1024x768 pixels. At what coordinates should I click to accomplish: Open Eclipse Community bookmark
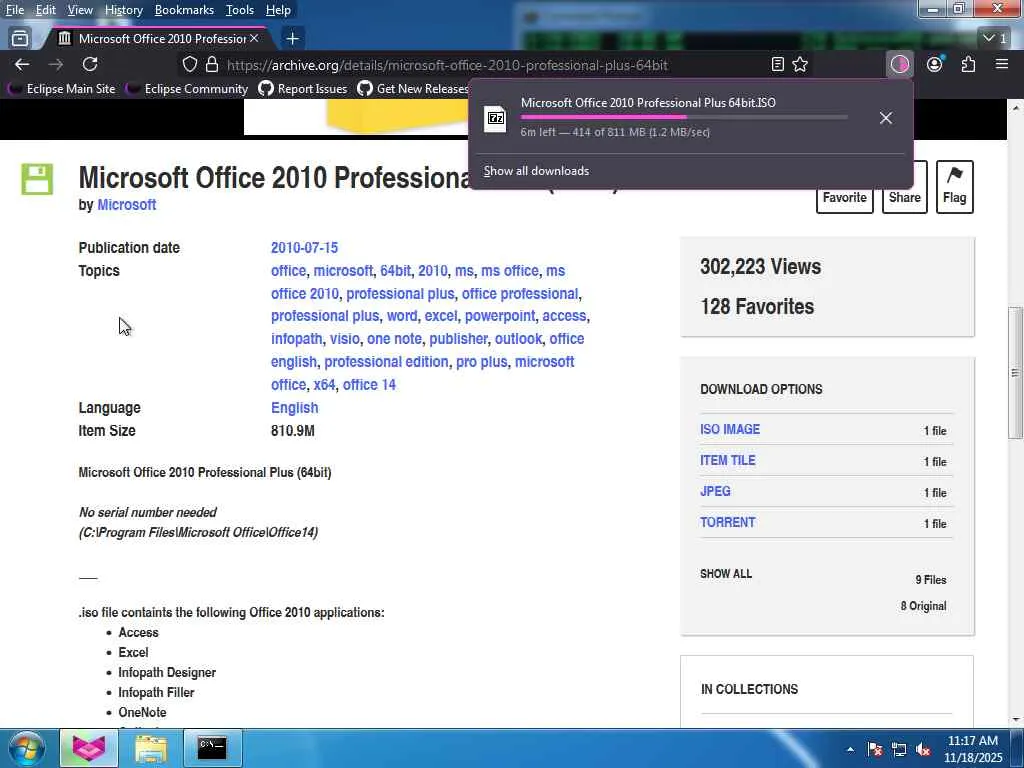click(x=187, y=88)
